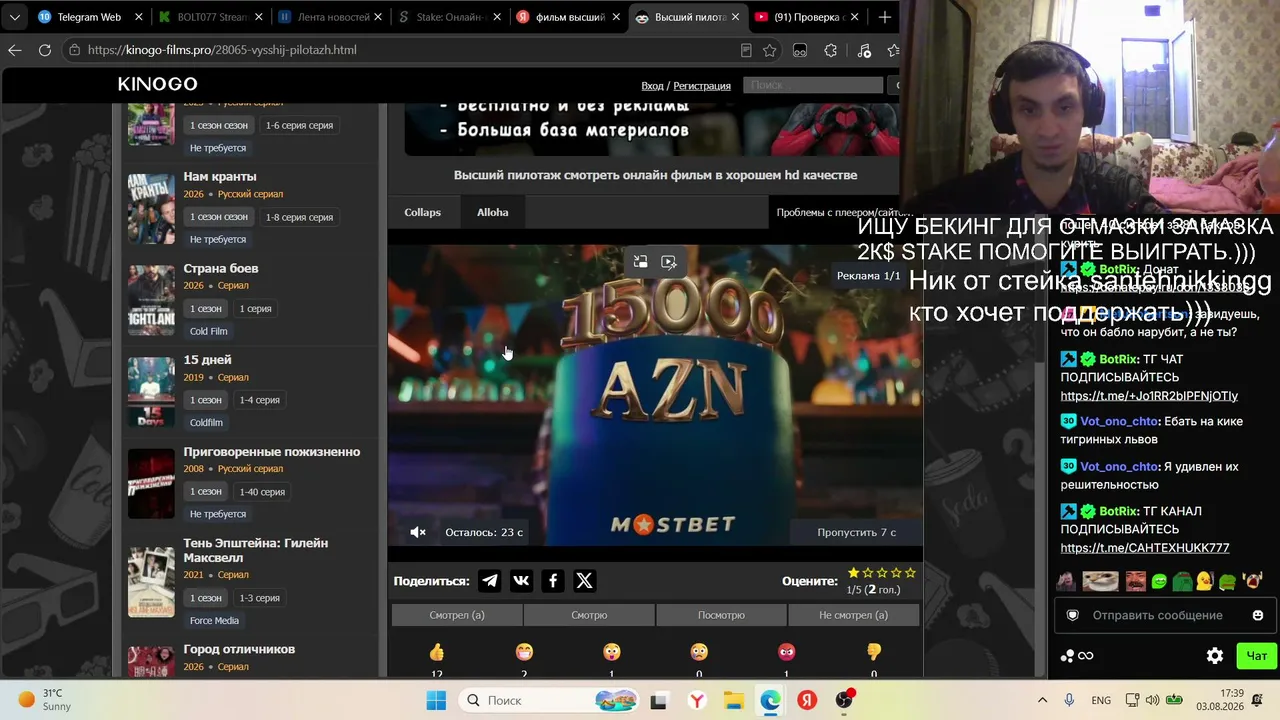This screenshot has height=720, width=1280.
Task: Open the tab list dropdown in browser
Action: click(x=14, y=17)
